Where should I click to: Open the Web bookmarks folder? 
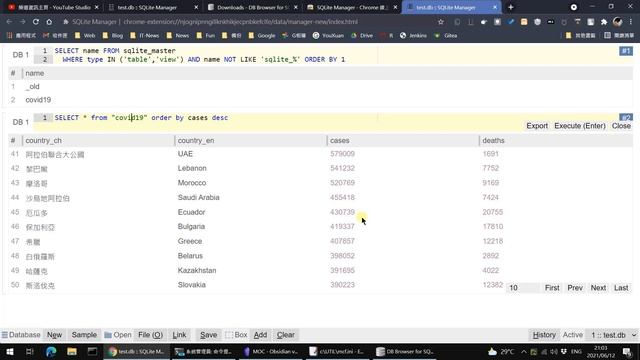point(85,36)
